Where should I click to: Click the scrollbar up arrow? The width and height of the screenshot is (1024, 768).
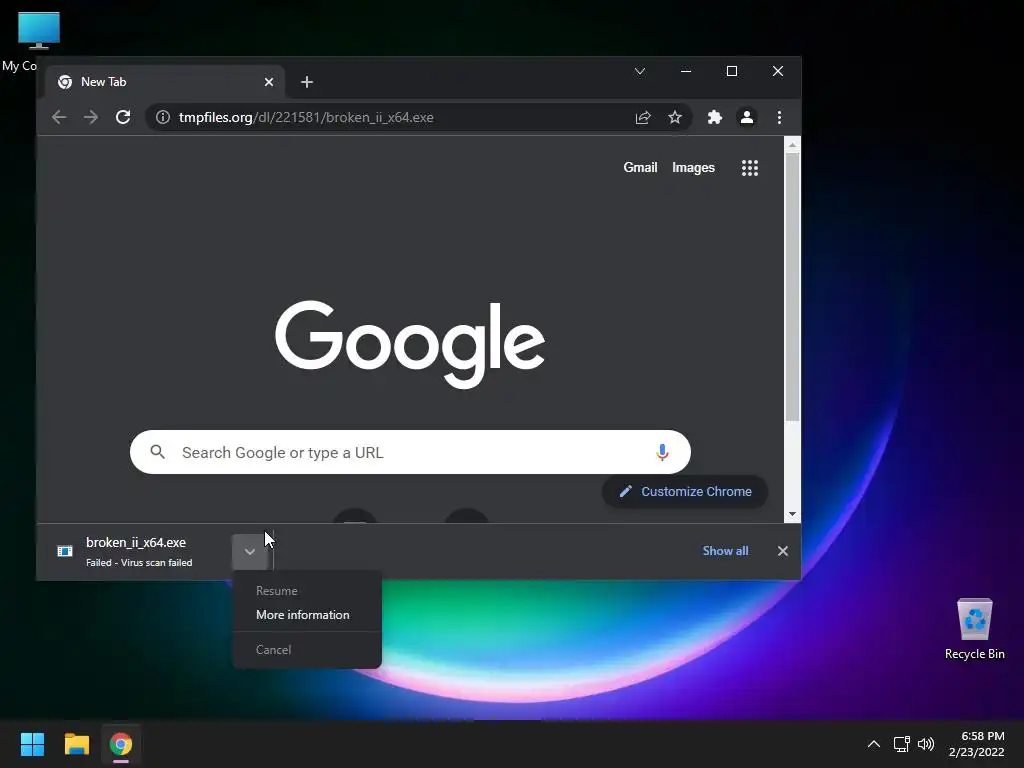tap(792, 145)
